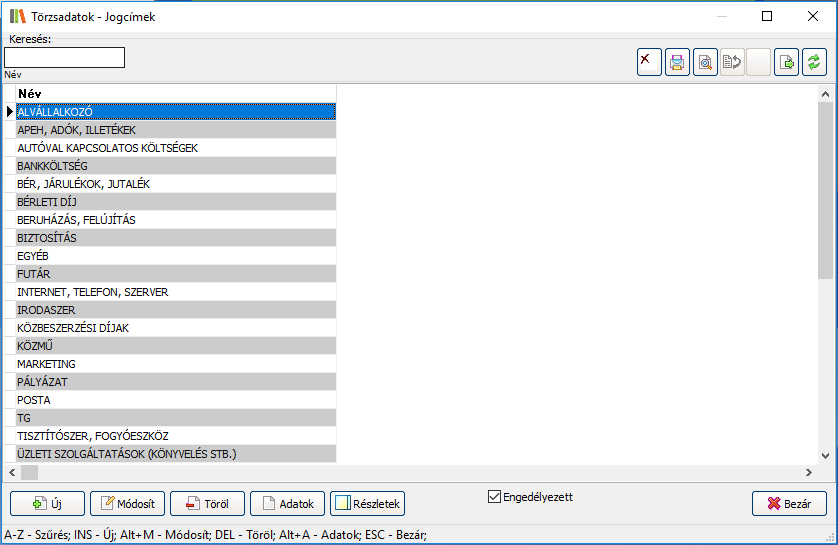The image size is (838, 545).
Task: Open print preview with magnifier icon
Action: 705,62
